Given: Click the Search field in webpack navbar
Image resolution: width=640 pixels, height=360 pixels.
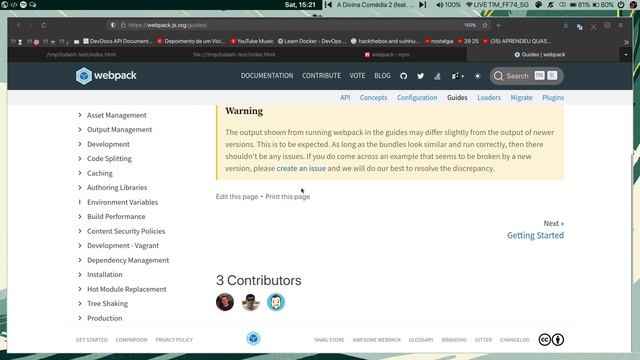Looking at the screenshot, I should [x=526, y=76].
